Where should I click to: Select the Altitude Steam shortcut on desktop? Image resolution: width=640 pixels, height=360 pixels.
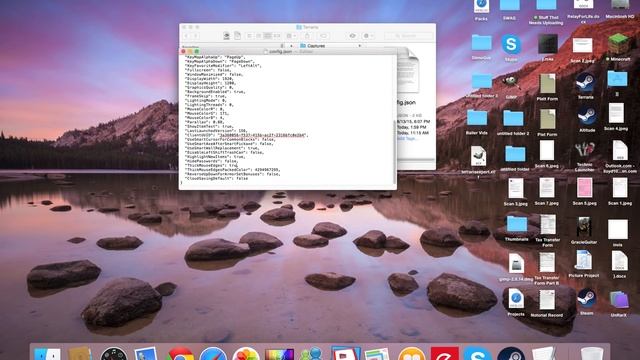587,117
